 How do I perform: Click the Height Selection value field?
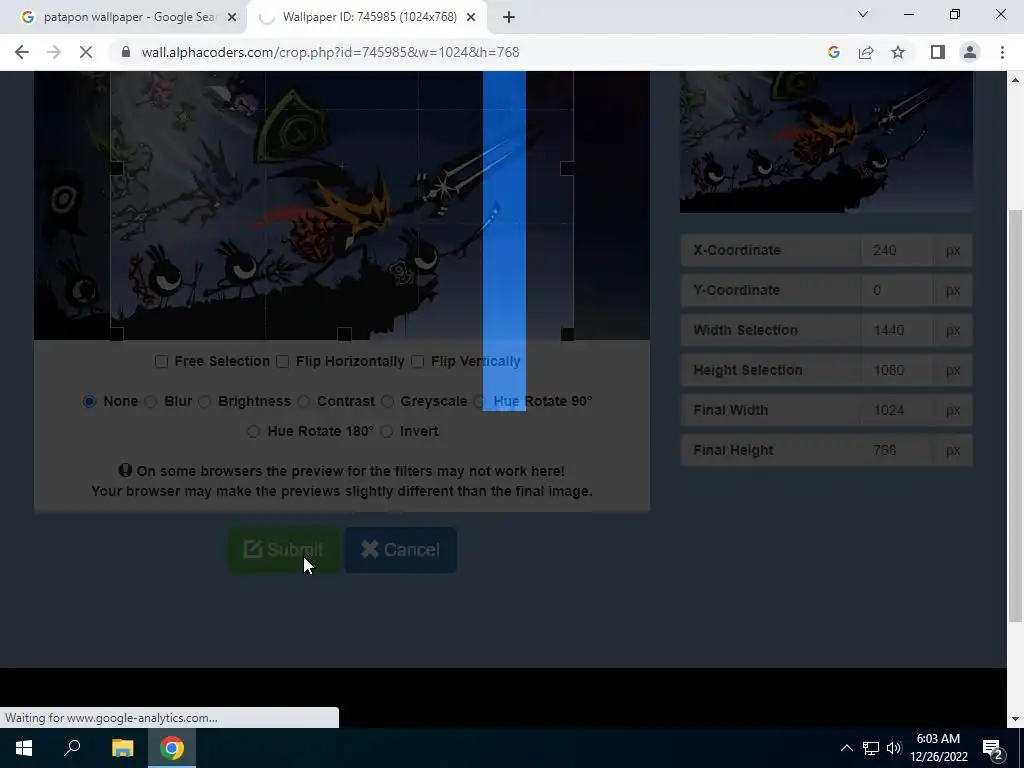coord(897,370)
